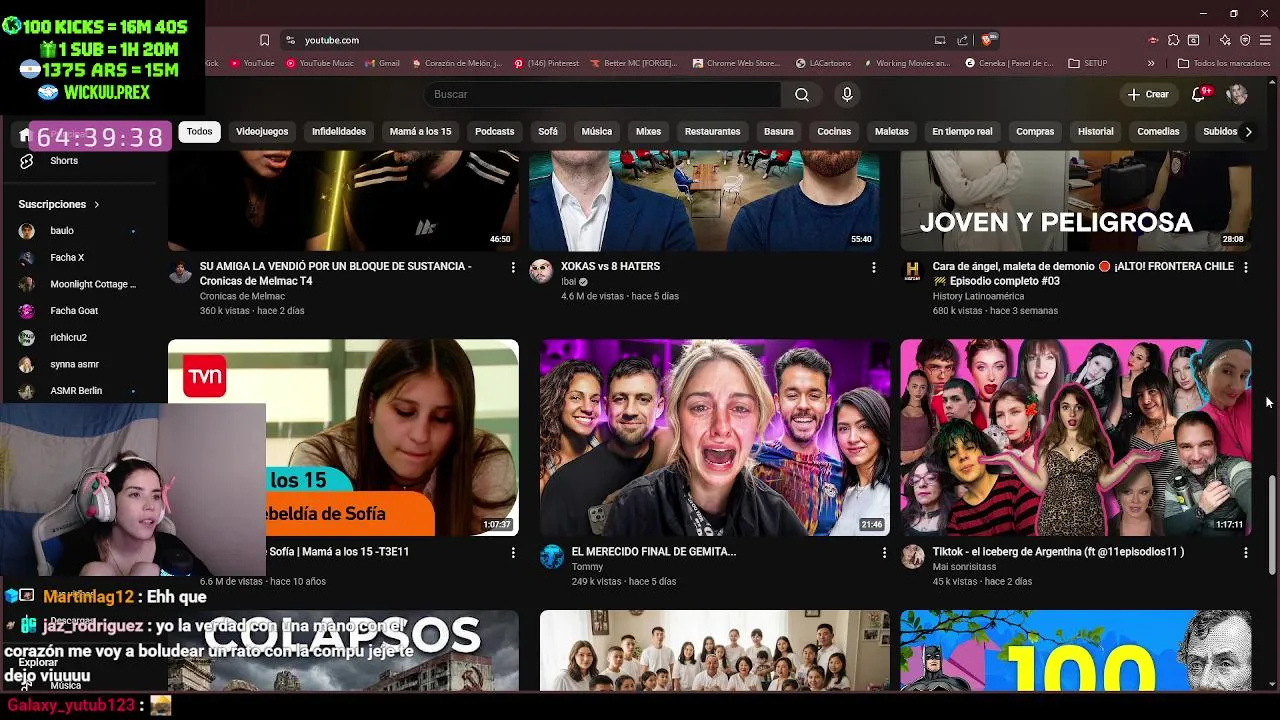Open the site settings icon beside youtube.com

point(290,40)
